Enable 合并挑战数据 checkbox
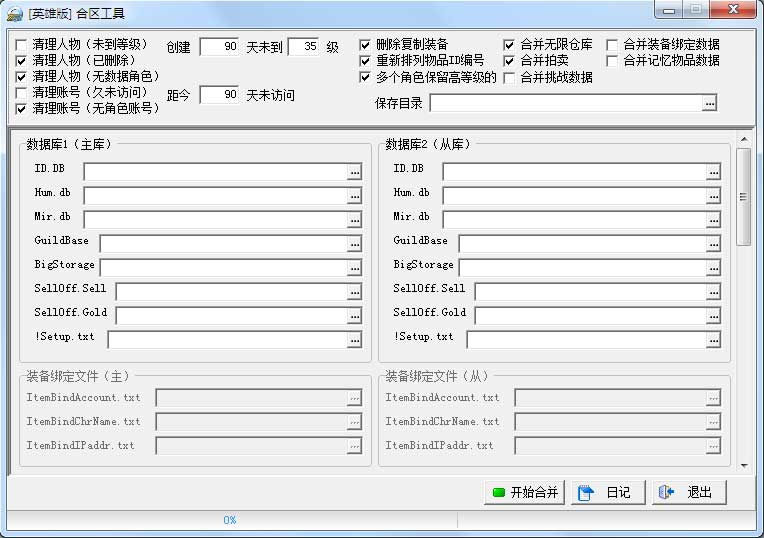 [x=509, y=78]
